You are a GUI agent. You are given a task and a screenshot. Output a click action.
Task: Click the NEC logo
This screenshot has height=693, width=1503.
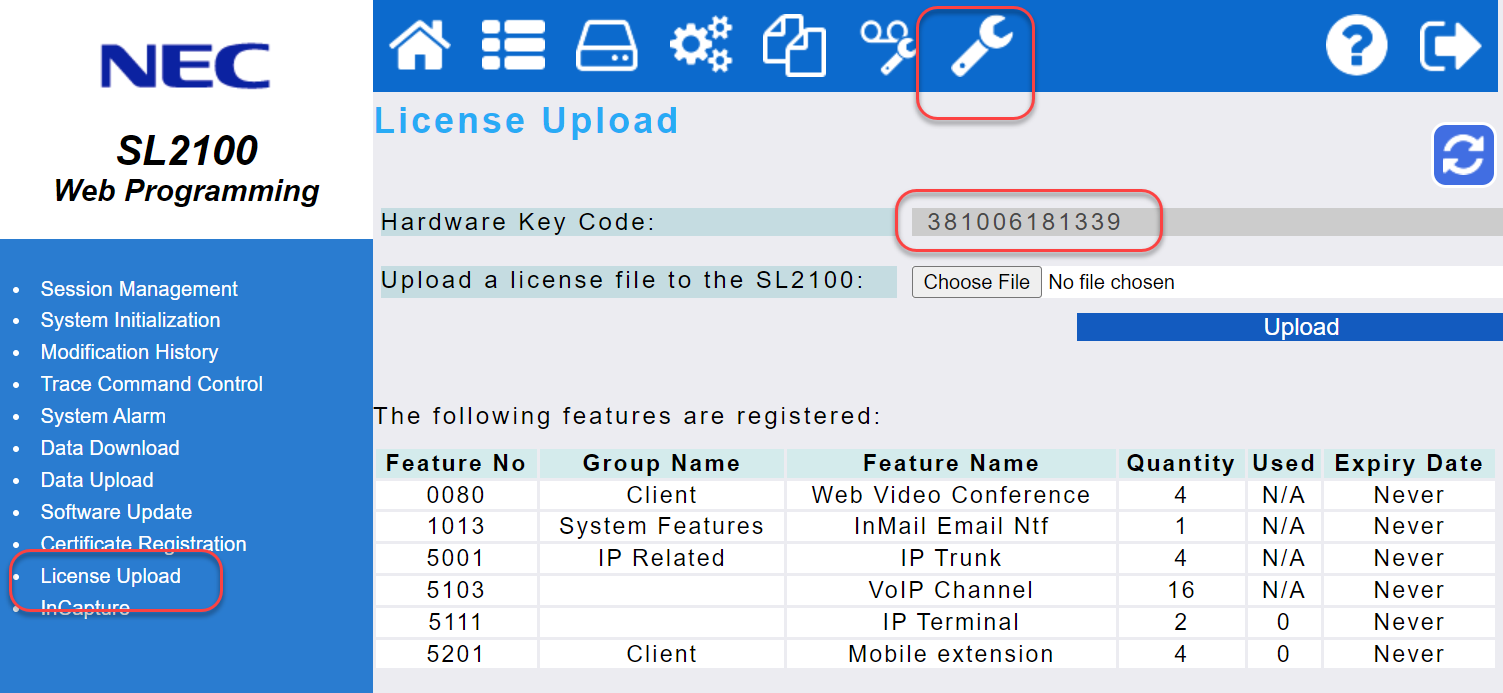(x=185, y=67)
